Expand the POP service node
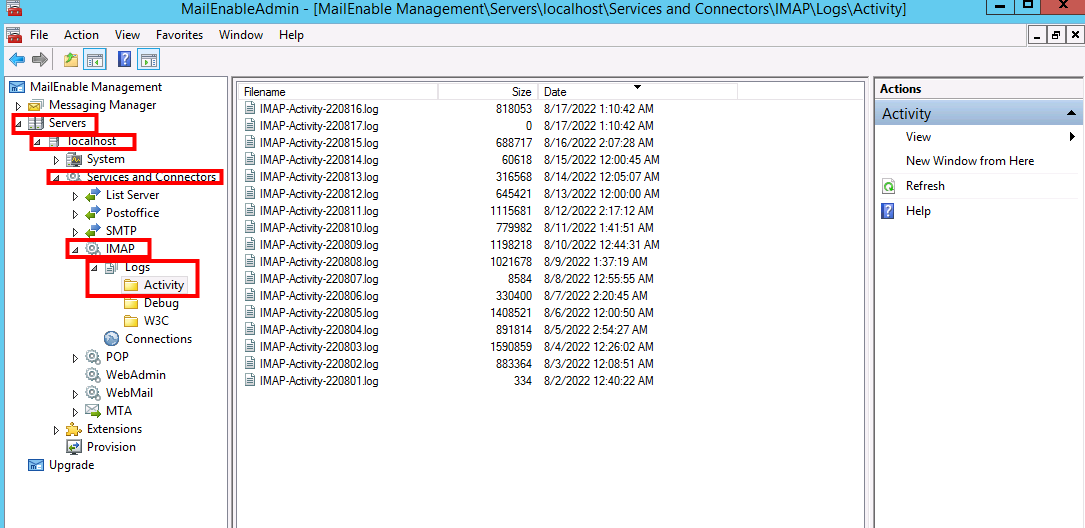Screen dimensions: 1085x528 click(75, 357)
